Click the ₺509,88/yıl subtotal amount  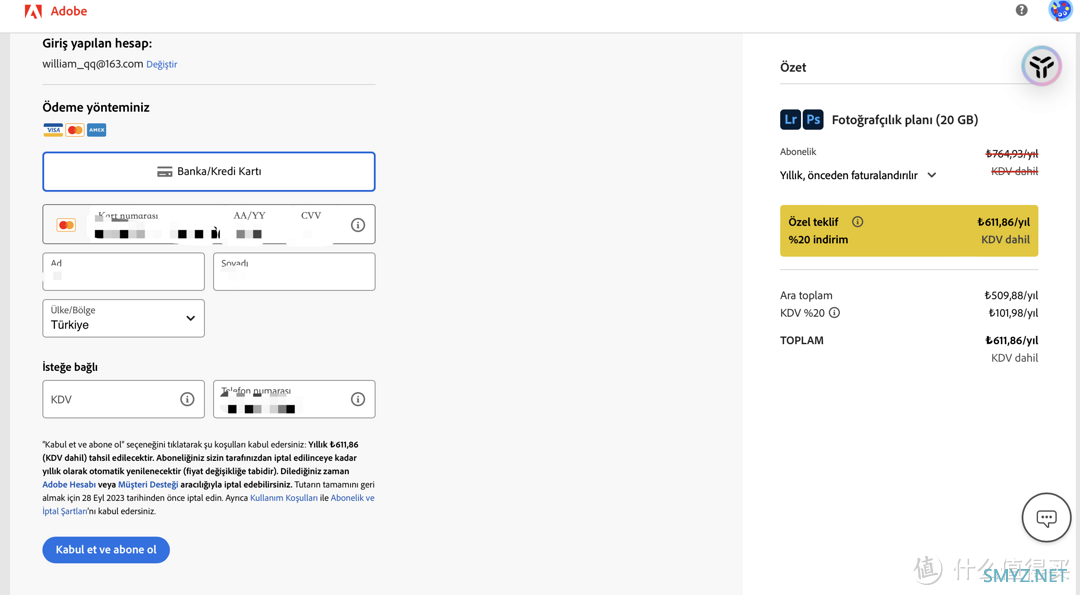(x=1011, y=295)
